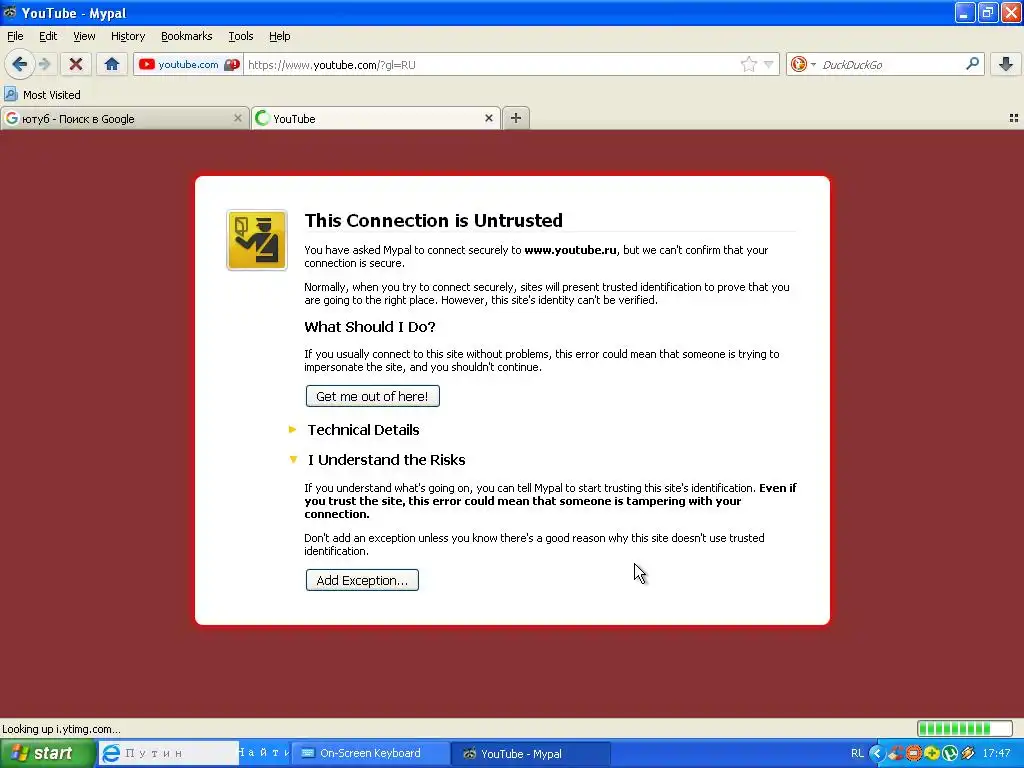This screenshot has height=768, width=1024.
Task: Click the 'Add Exception...' button
Action: coord(362,580)
